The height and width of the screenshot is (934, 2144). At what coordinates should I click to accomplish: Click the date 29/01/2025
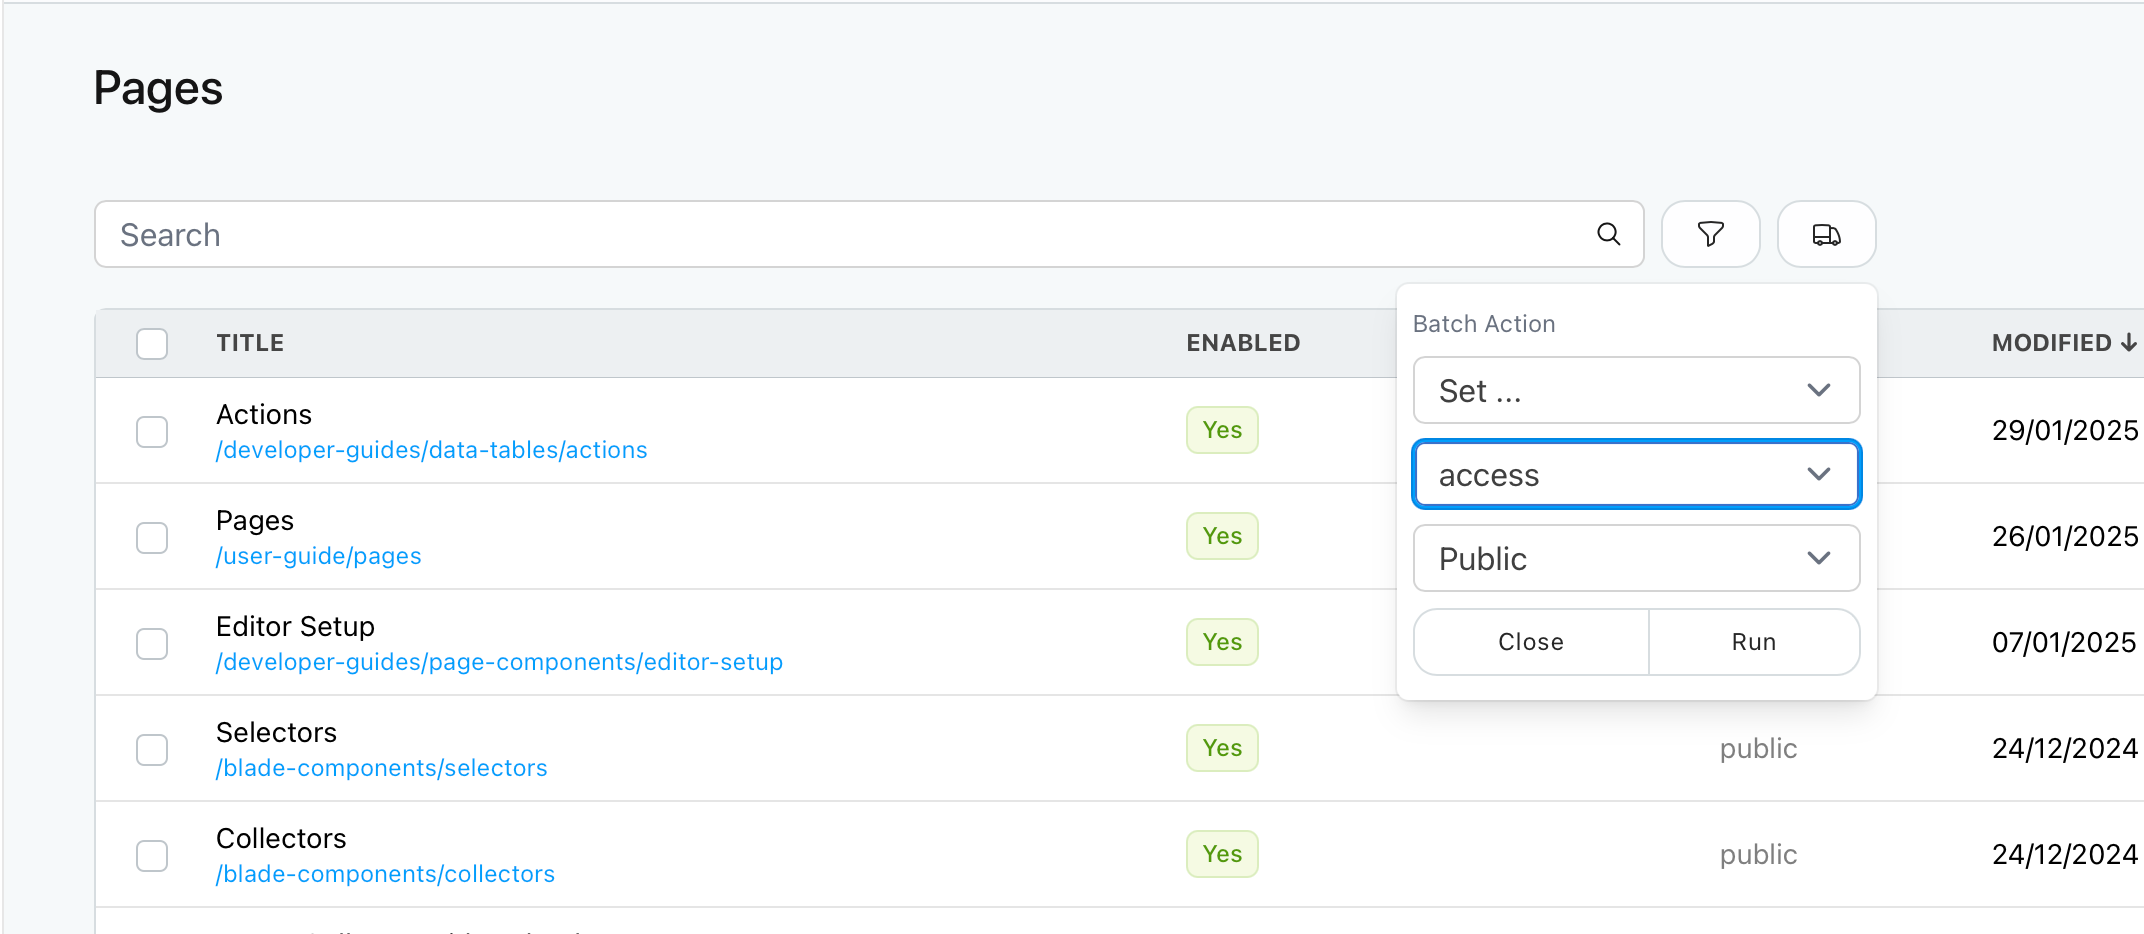[x=2065, y=431]
